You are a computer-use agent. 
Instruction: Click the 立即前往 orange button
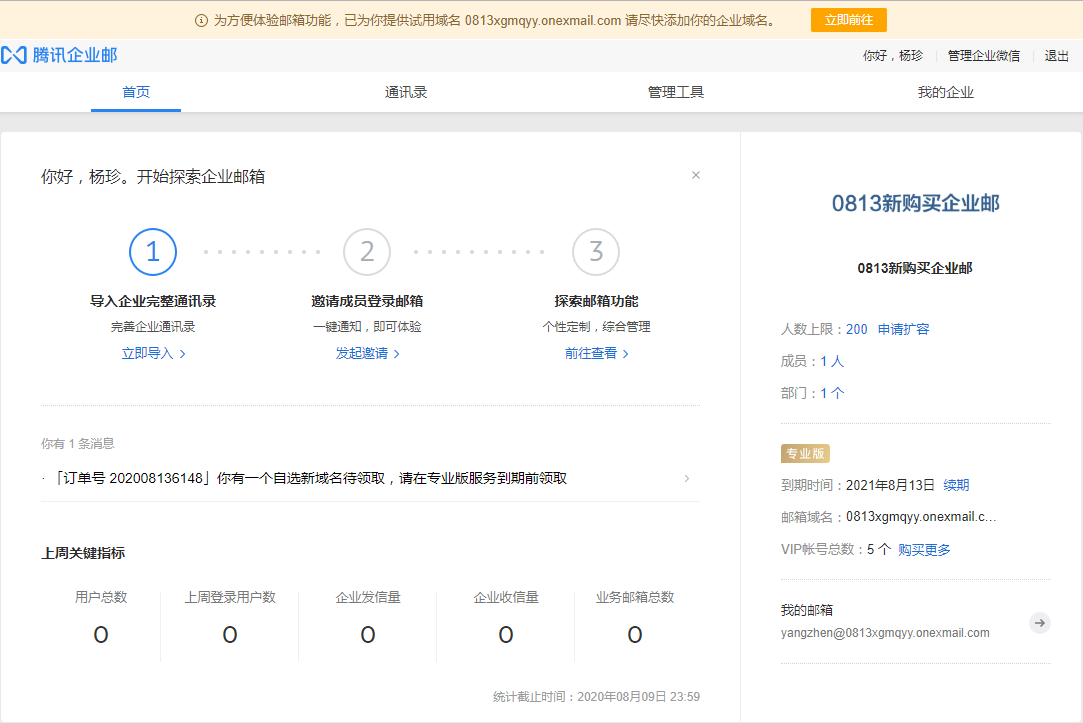pyautogui.click(x=848, y=20)
